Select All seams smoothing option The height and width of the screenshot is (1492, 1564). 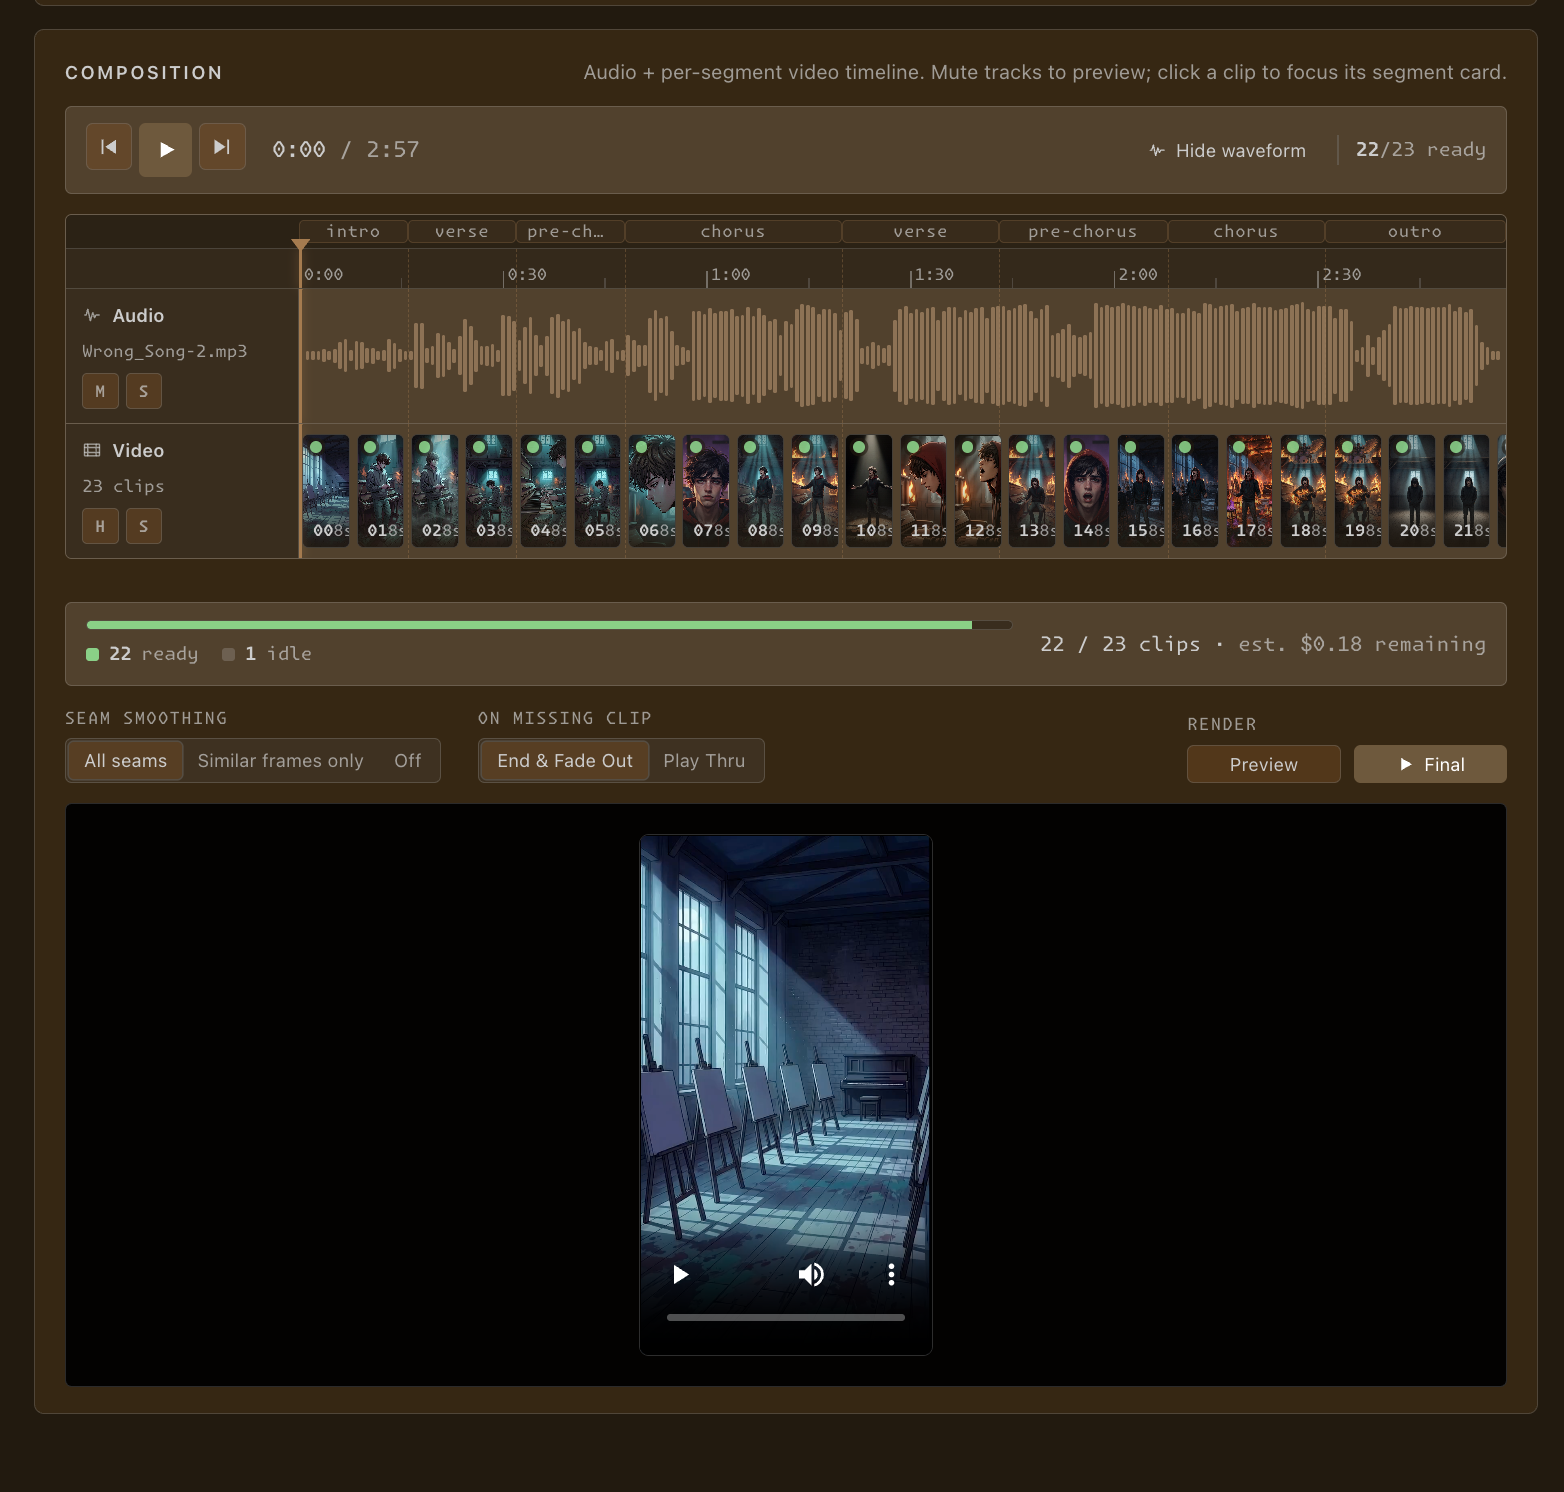point(125,761)
